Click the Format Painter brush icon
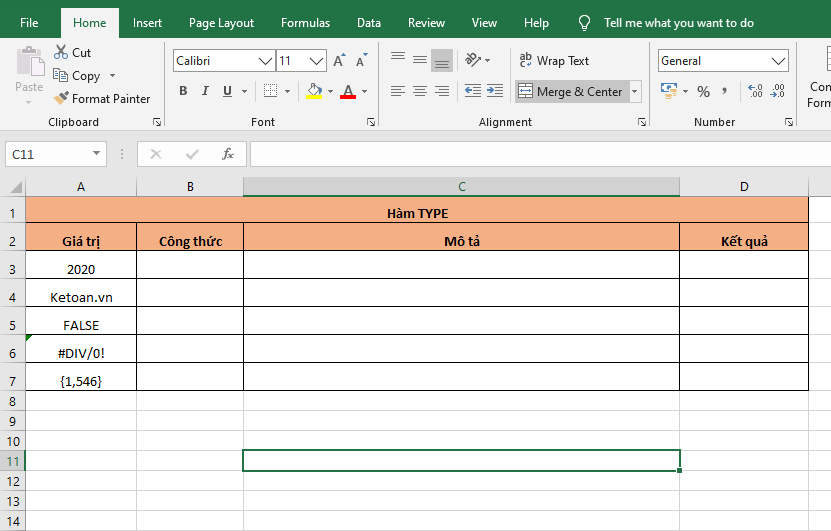Image resolution: width=831 pixels, height=531 pixels. [x=61, y=99]
